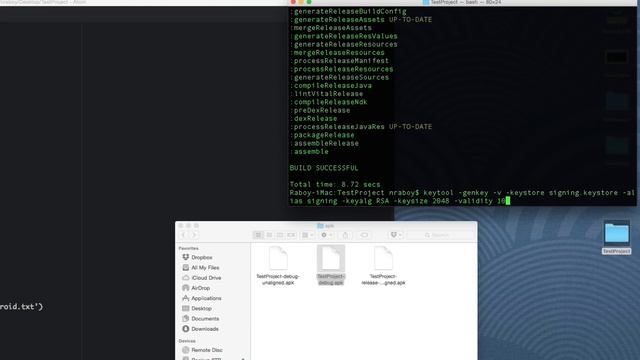This screenshot has width=640, height=360.
Task: Click the Finder edit tags button
Action: click(x=364, y=235)
